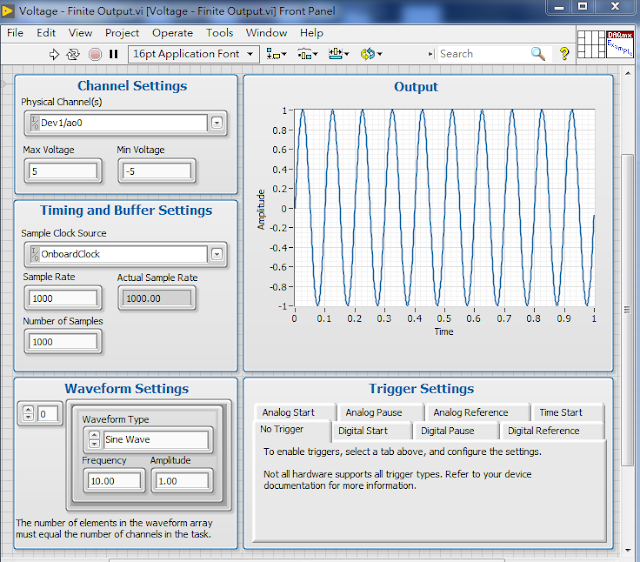The height and width of the screenshot is (562, 640).
Task: Open the Edit menu
Action: pyautogui.click(x=46, y=33)
